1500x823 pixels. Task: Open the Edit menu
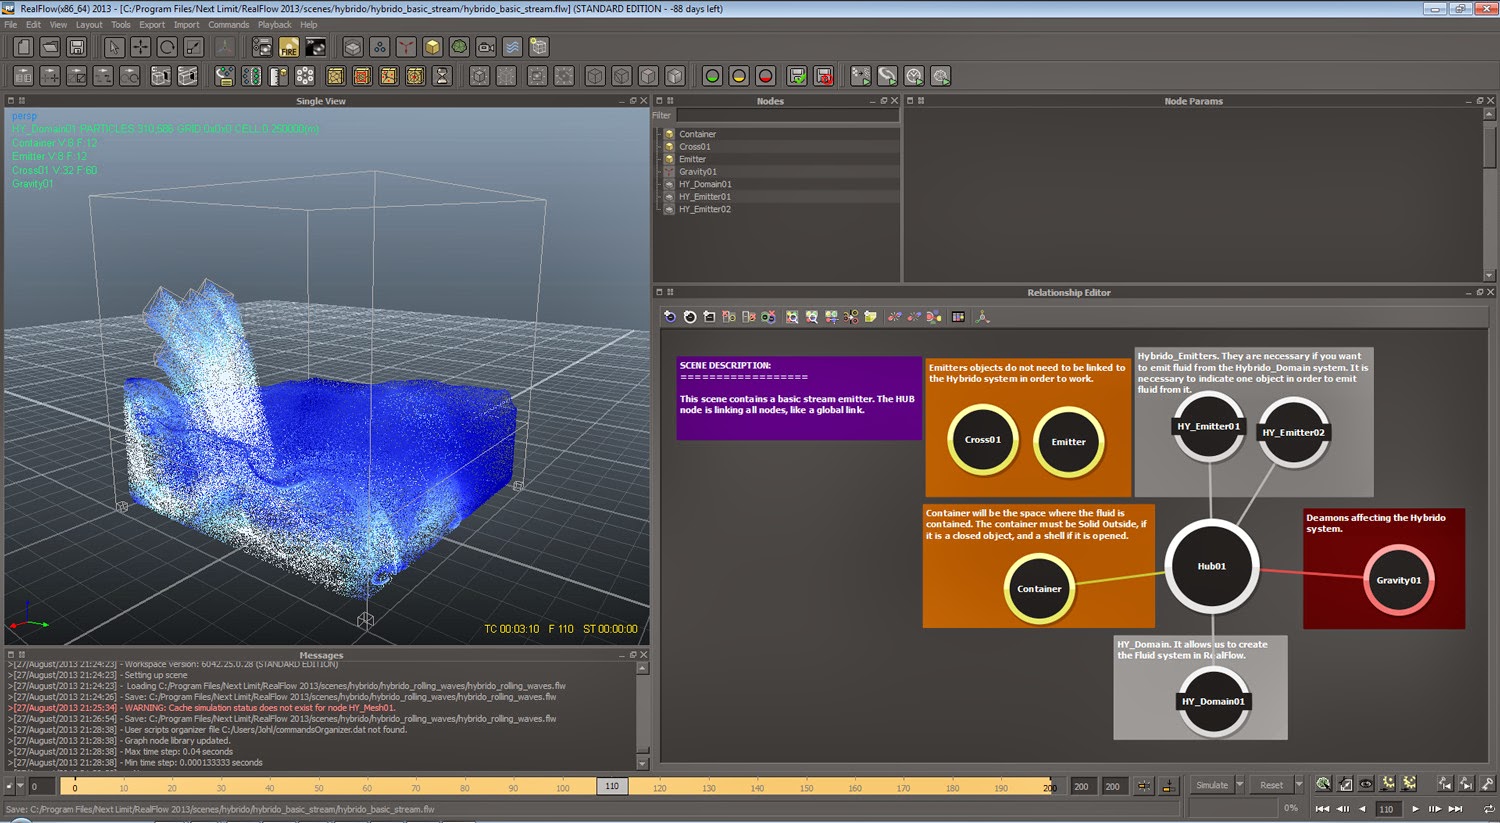[x=34, y=25]
